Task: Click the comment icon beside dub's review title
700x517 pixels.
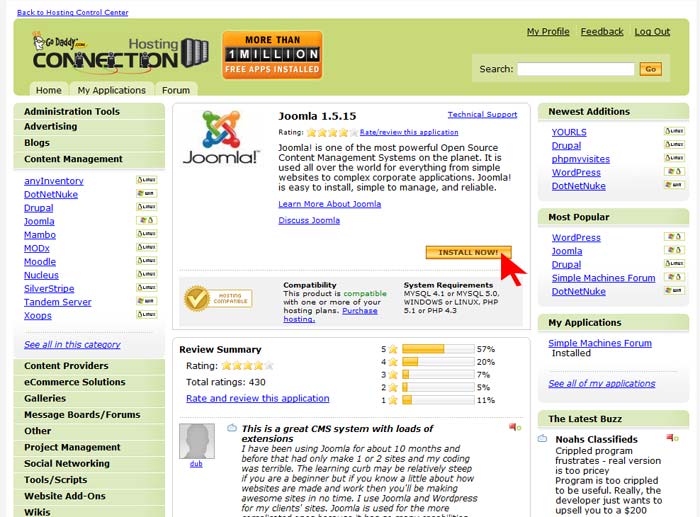Action: point(232,428)
